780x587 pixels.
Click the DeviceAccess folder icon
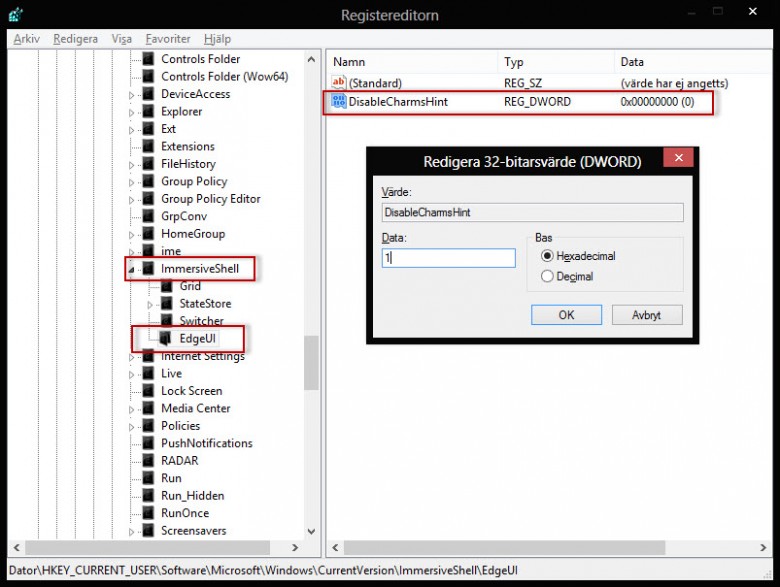pos(149,94)
